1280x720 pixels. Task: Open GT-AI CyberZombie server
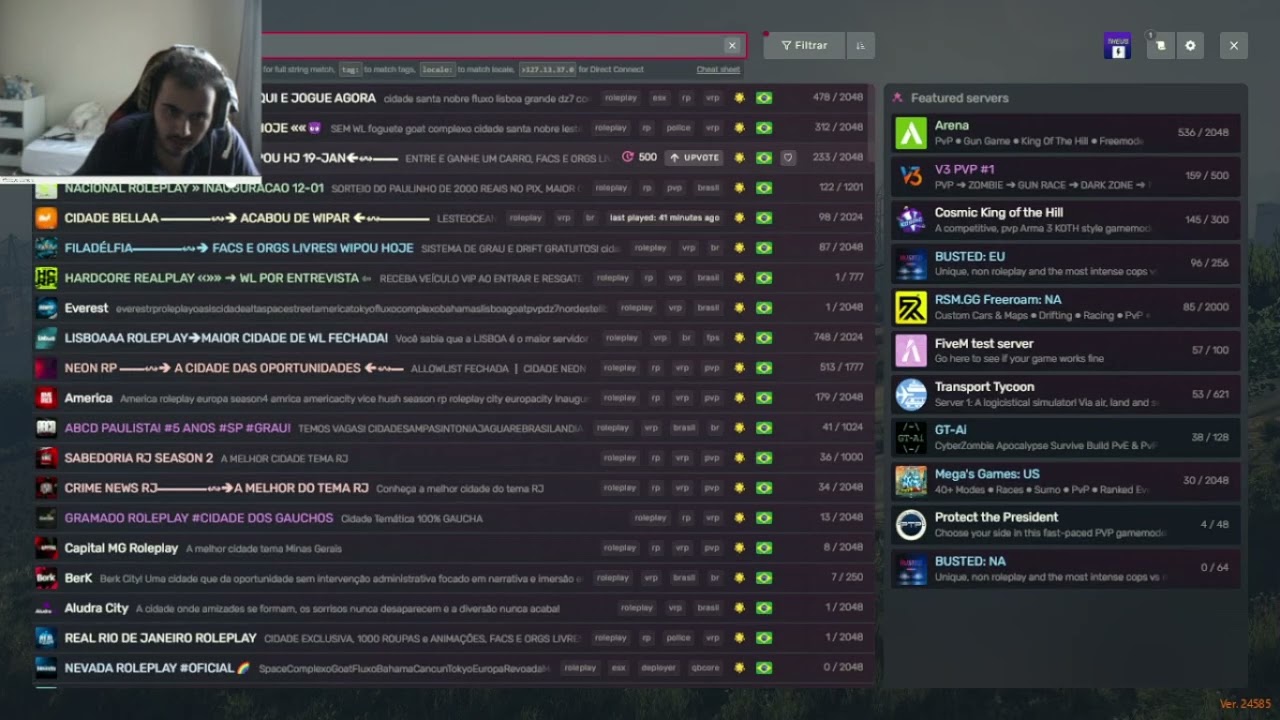pos(1066,437)
